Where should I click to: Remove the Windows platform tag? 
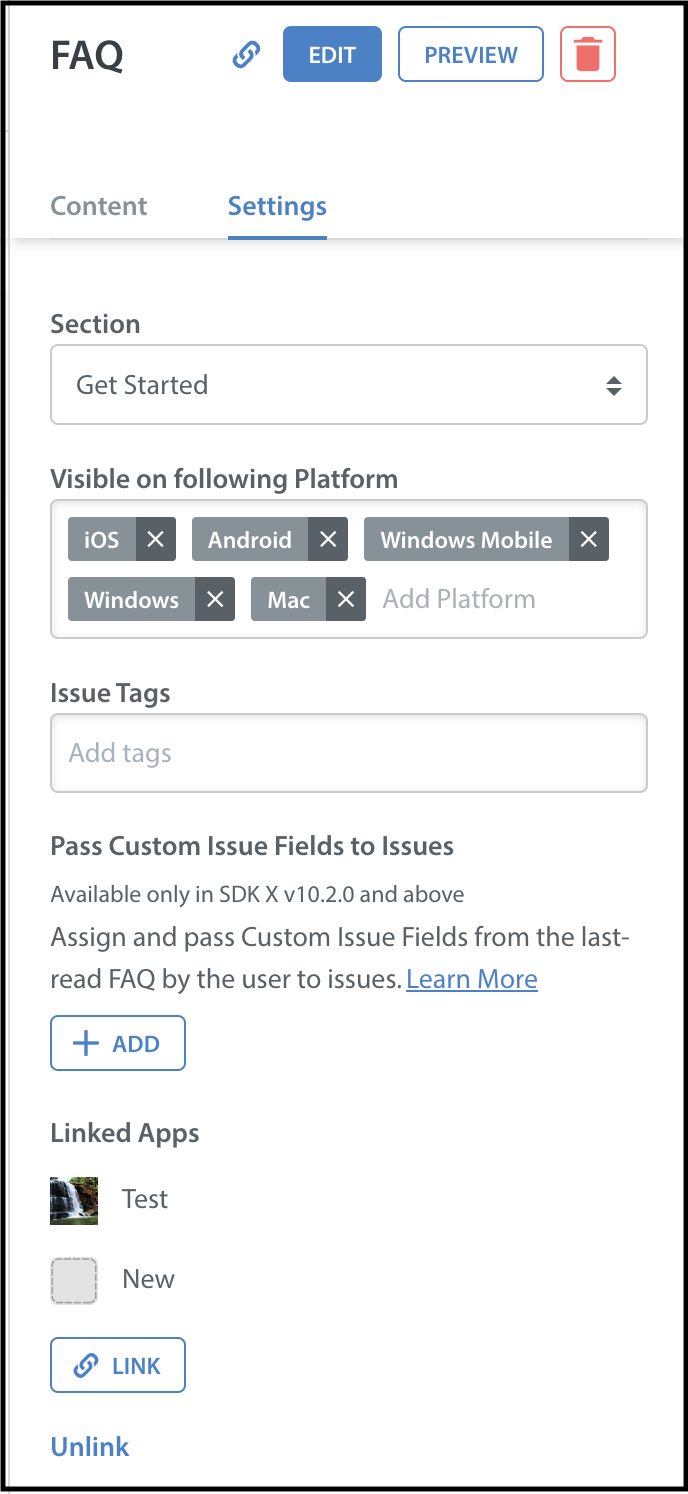point(215,599)
